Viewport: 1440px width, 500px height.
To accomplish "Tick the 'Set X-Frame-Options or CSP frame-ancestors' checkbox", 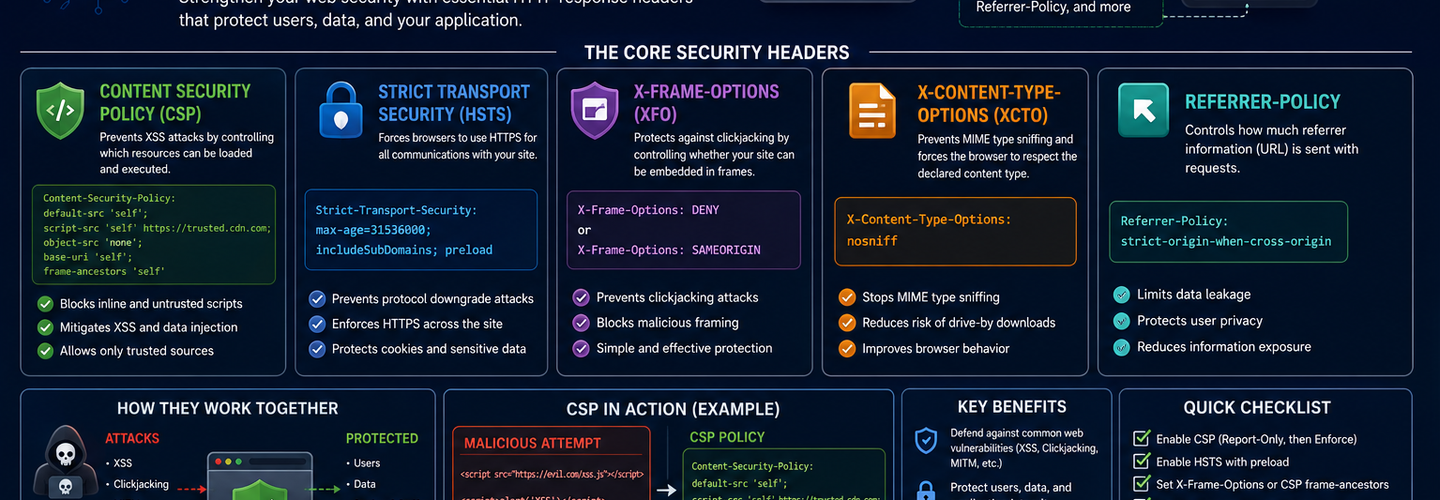I will click(1141, 485).
